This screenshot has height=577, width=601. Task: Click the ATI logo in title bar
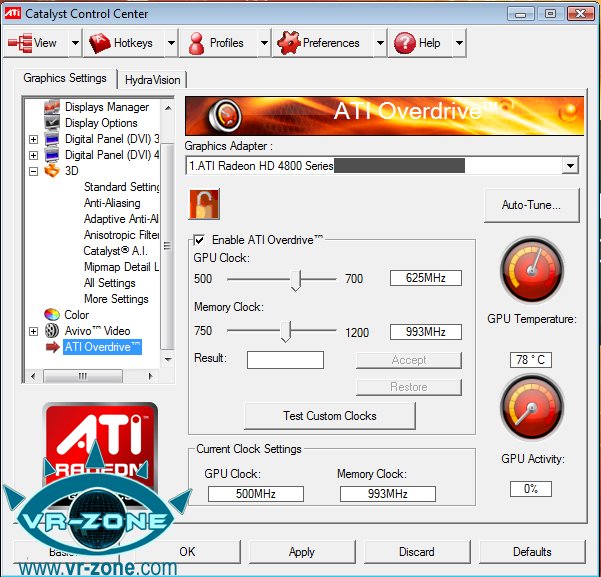pos(12,13)
